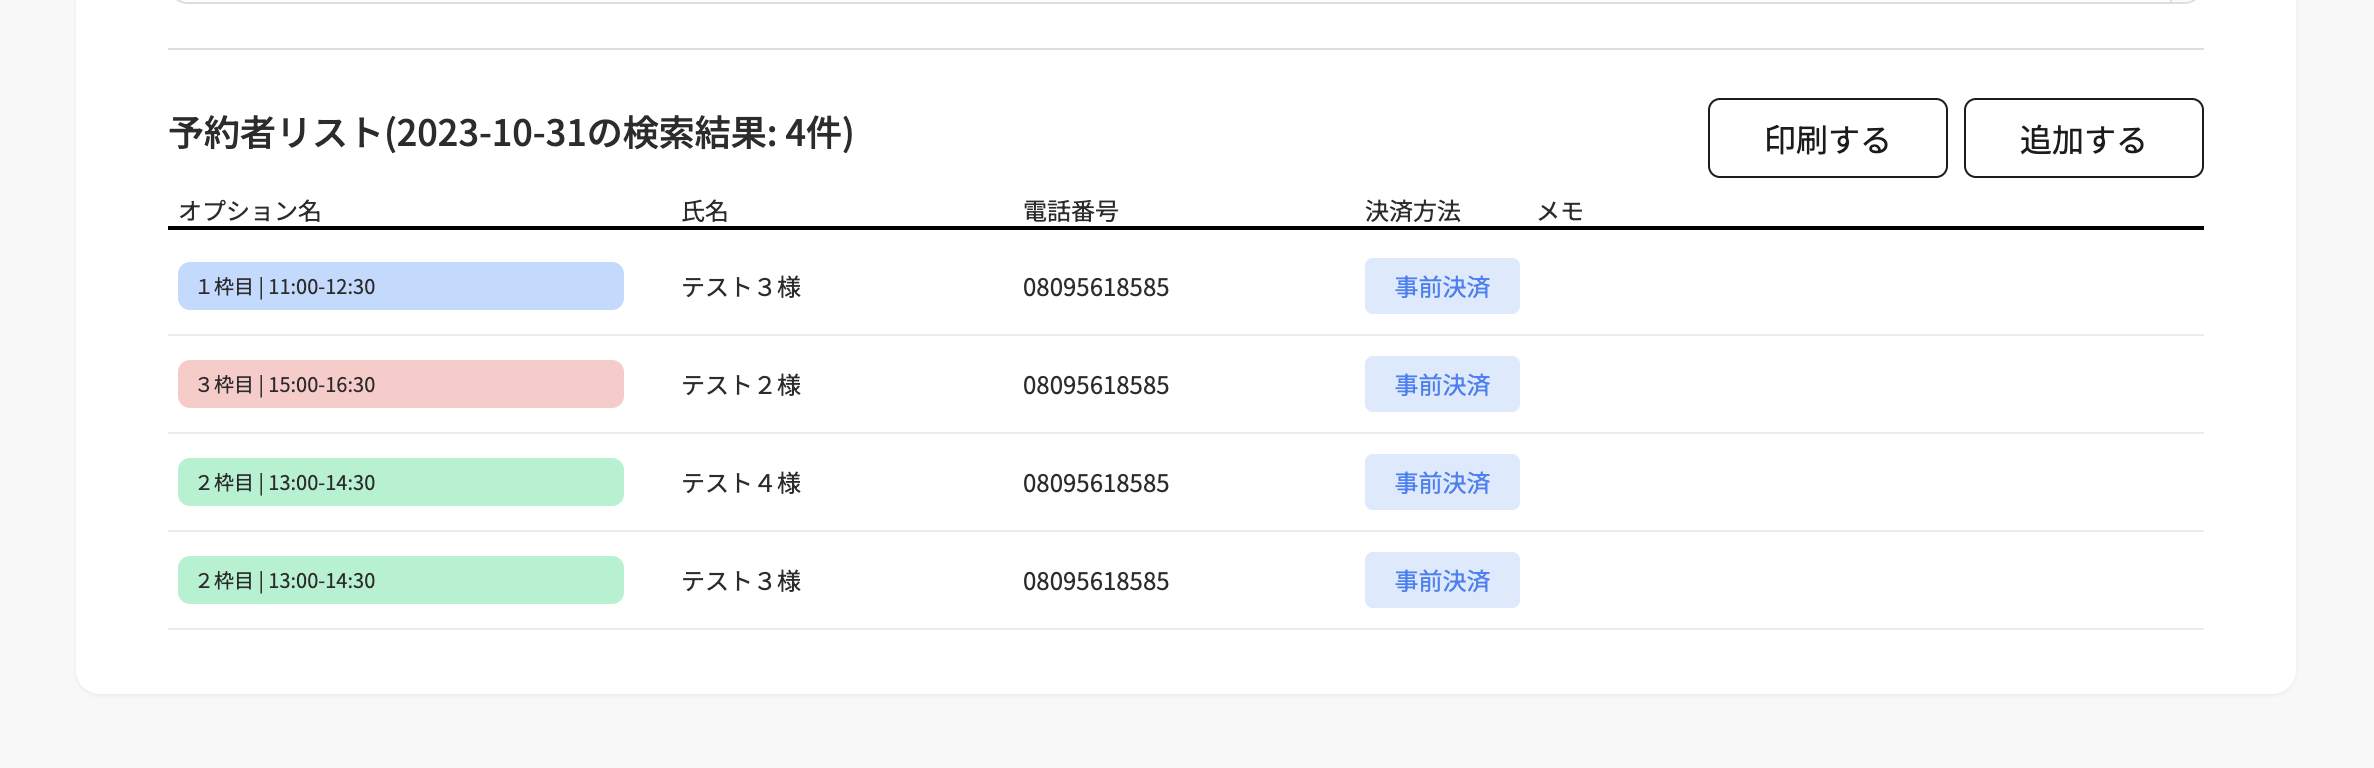
Task: Select the red 3枠目 | 15:00-16:30 option badge
Action: click(399, 384)
